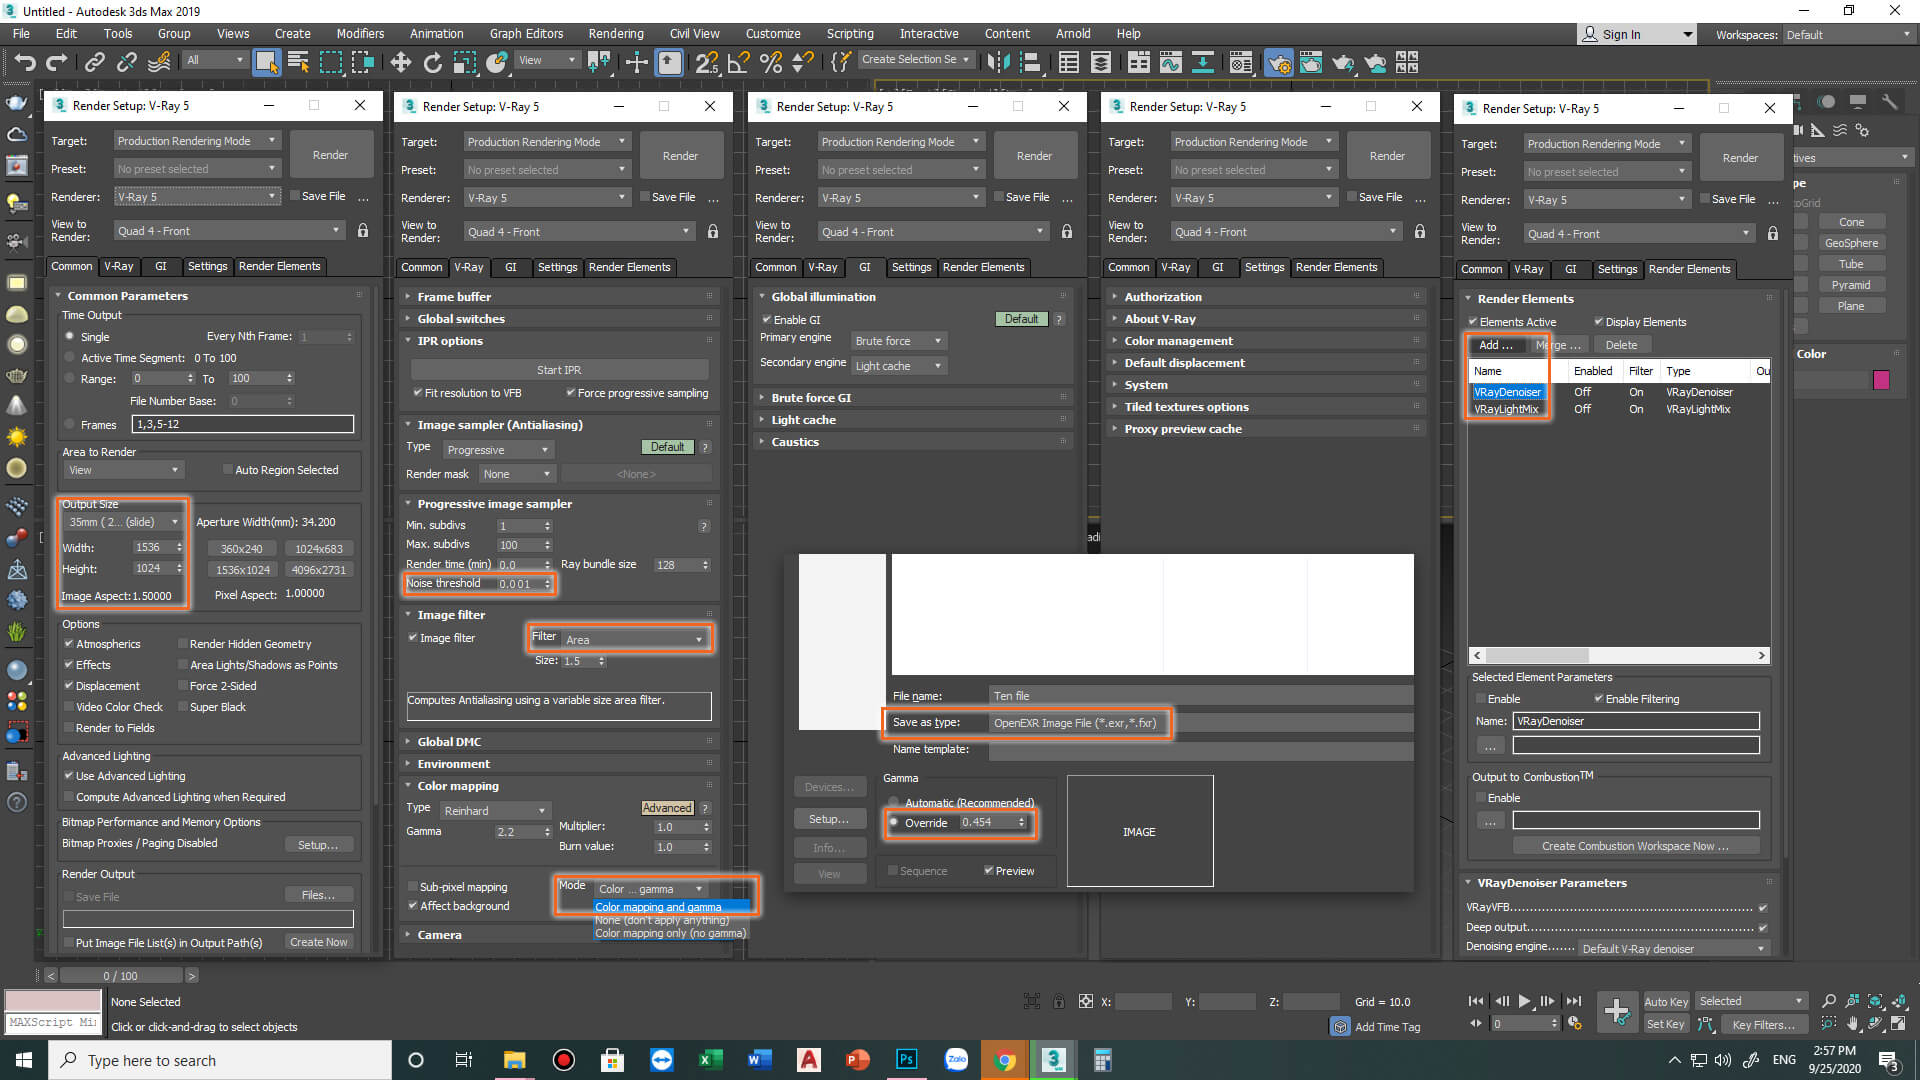Activate the Select and Link tool
Screen dimensions: 1920x1080
click(x=95, y=62)
